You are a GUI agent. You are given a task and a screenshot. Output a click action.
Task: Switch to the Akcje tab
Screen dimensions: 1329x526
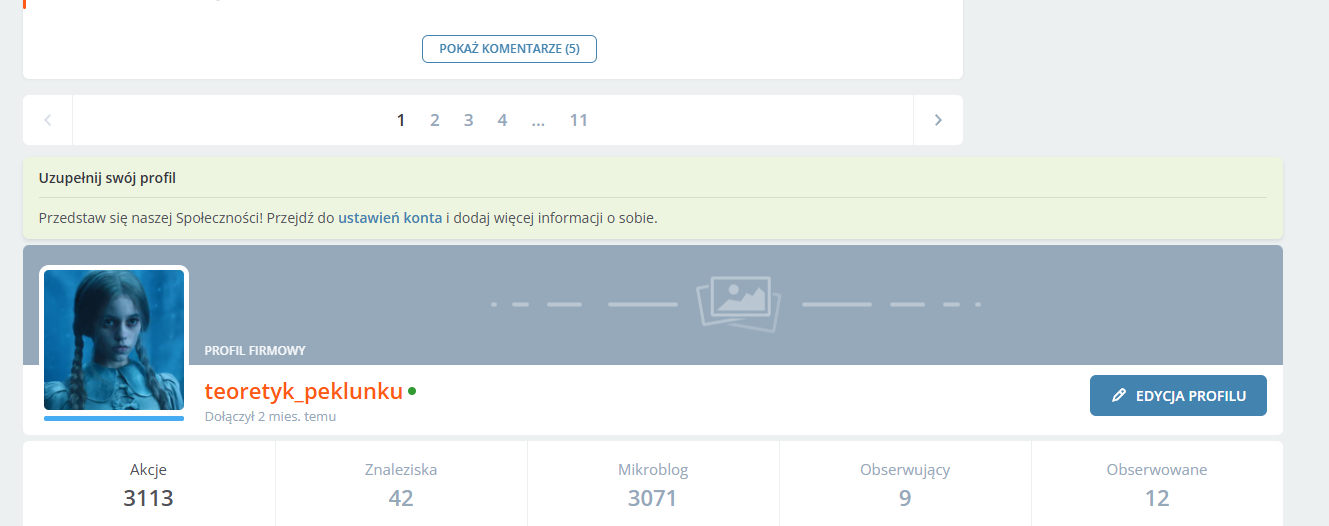pos(148,484)
